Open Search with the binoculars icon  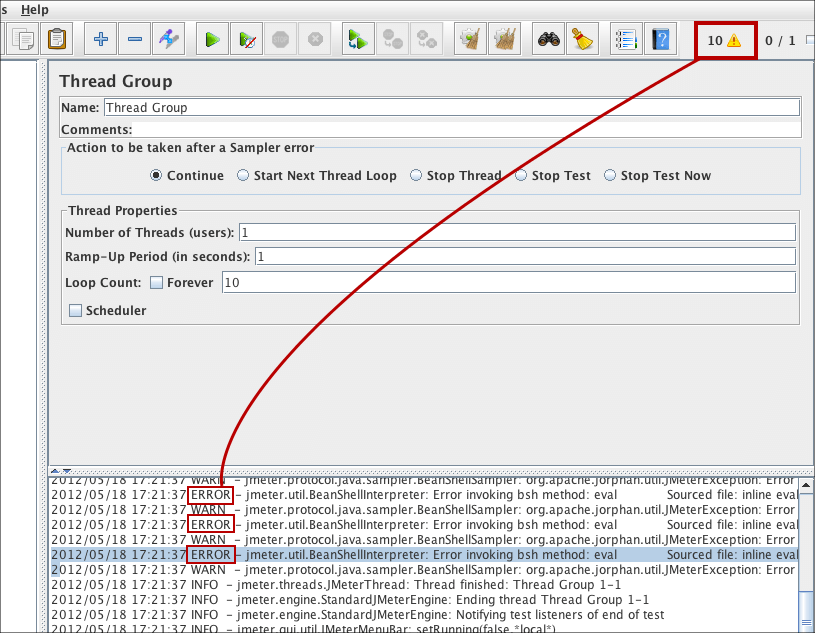click(x=548, y=40)
